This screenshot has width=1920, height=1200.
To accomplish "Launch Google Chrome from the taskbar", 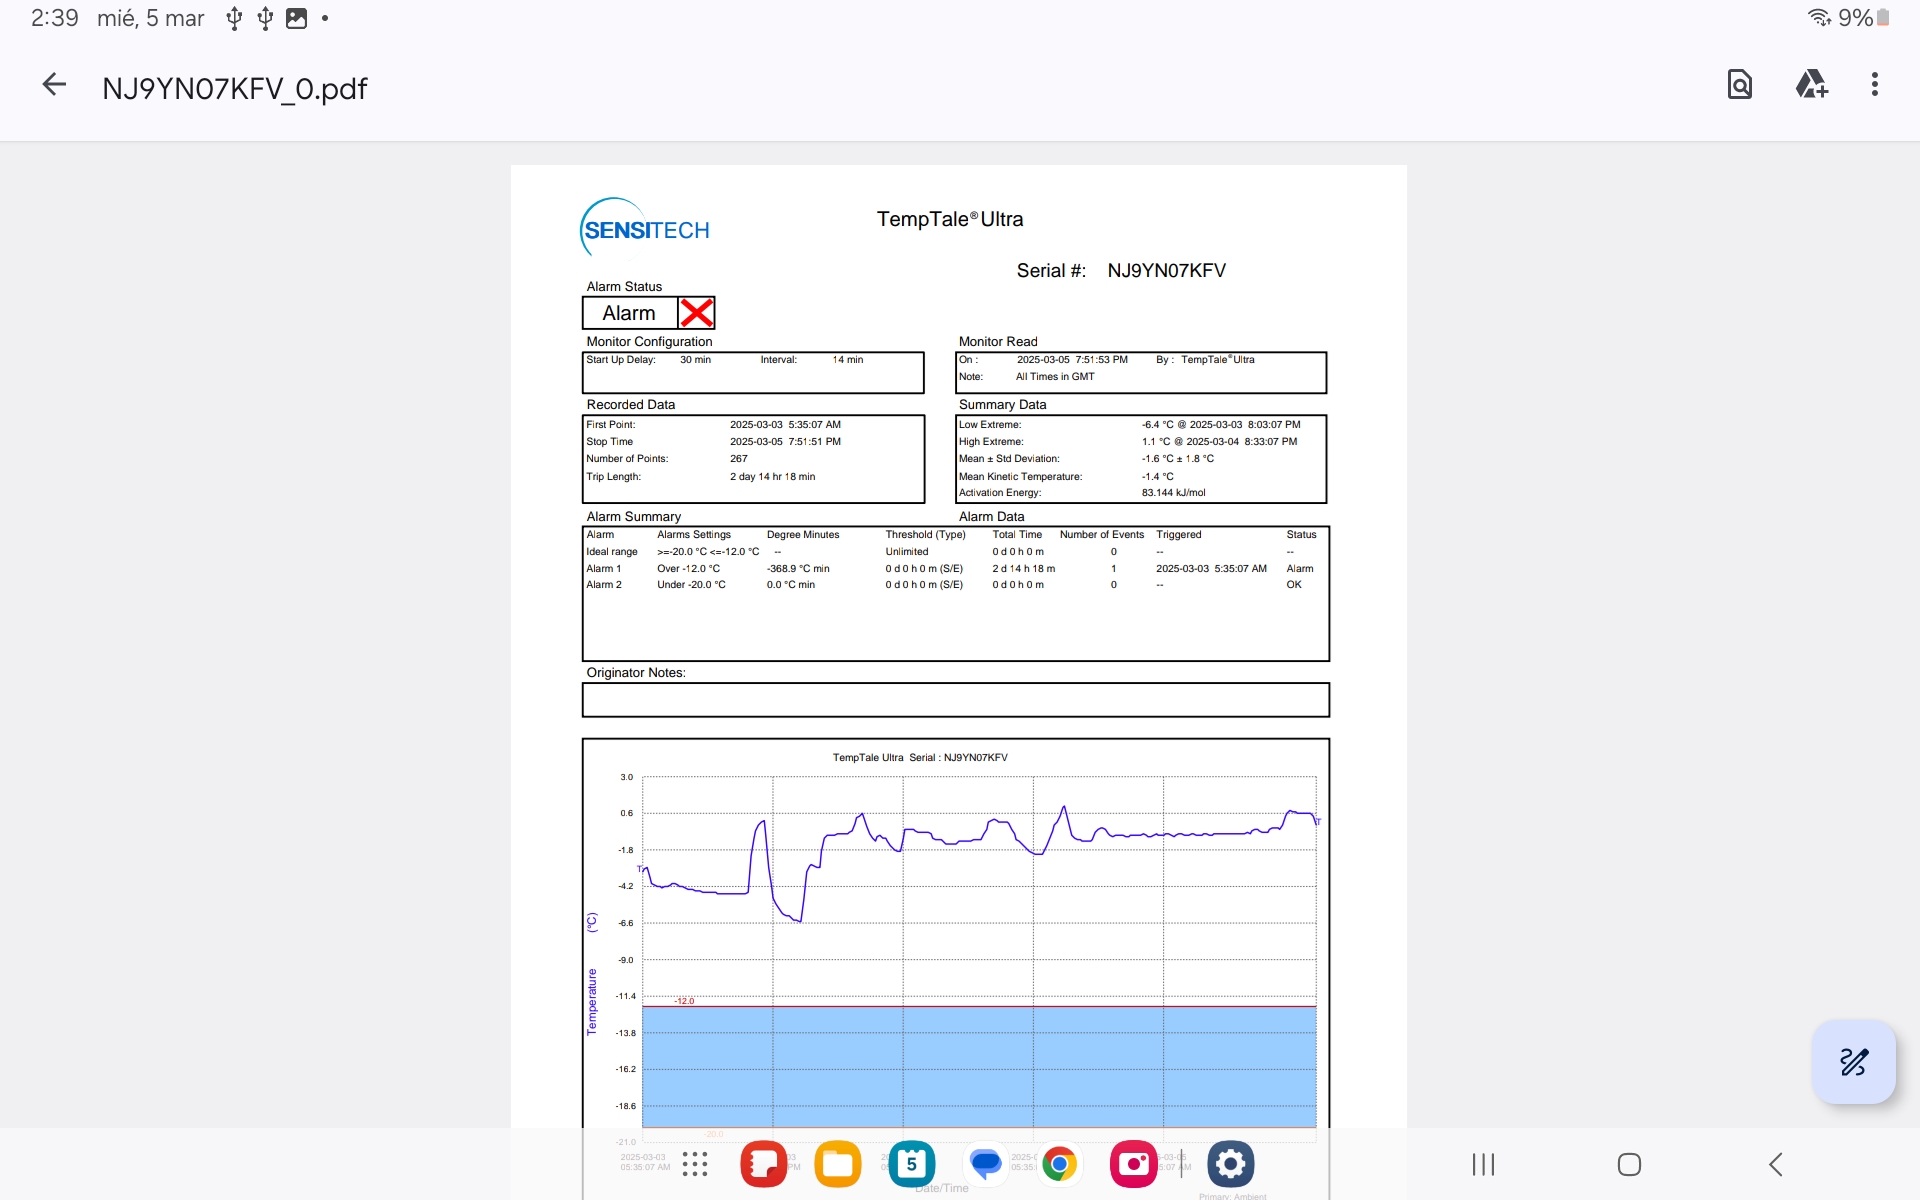I will point(1060,1164).
